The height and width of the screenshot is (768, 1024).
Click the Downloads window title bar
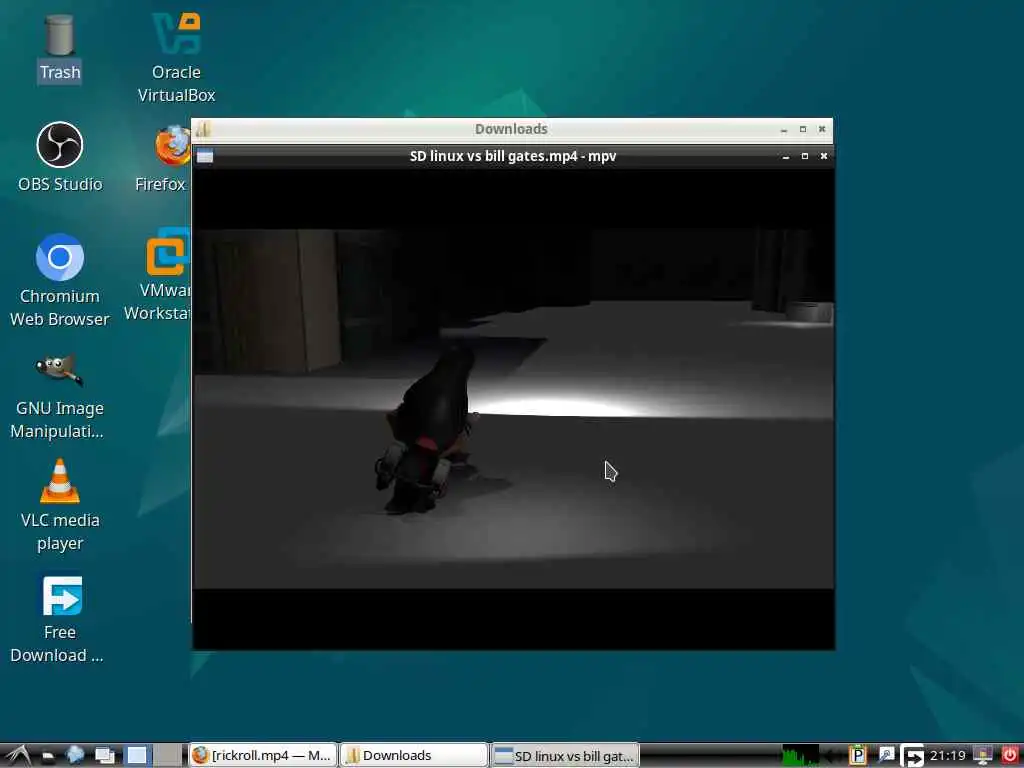(x=511, y=129)
